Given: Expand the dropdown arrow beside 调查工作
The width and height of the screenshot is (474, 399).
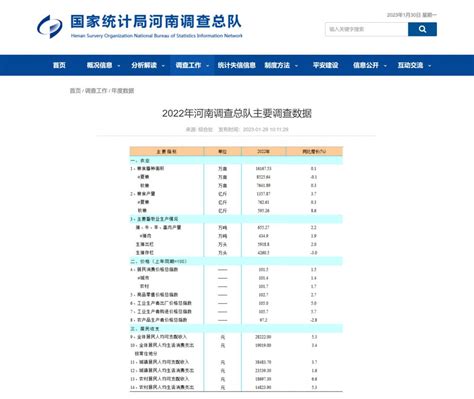Looking at the screenshot, I should tap(207, 66).
